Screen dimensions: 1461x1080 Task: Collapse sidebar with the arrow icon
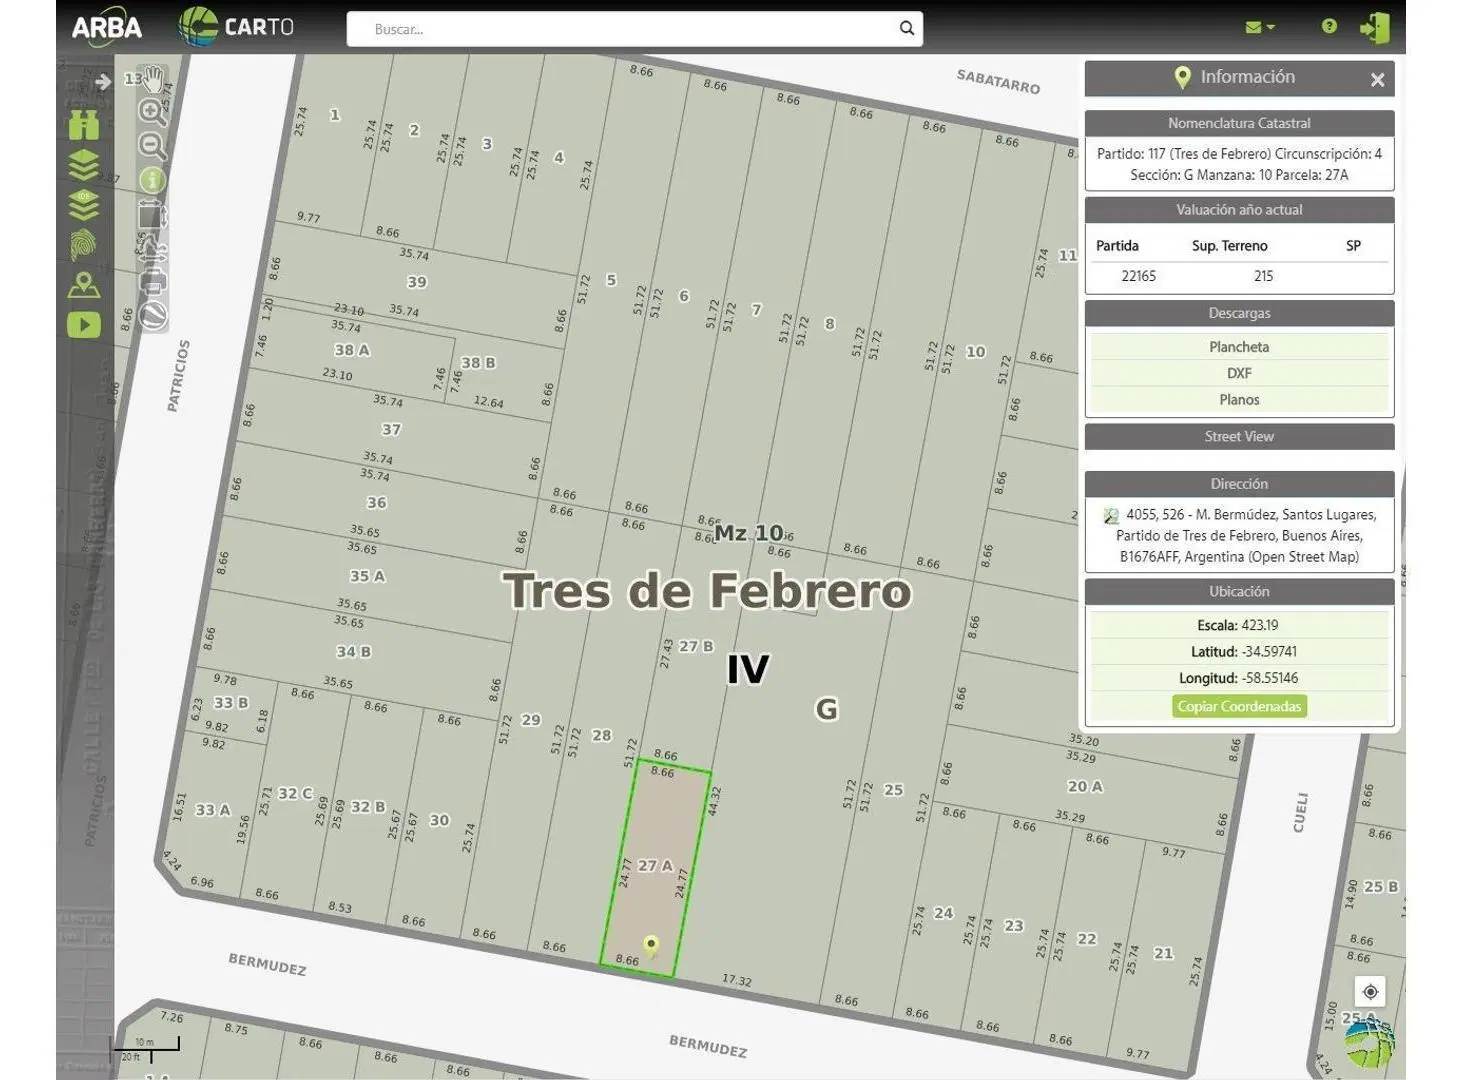pos(102,81)
